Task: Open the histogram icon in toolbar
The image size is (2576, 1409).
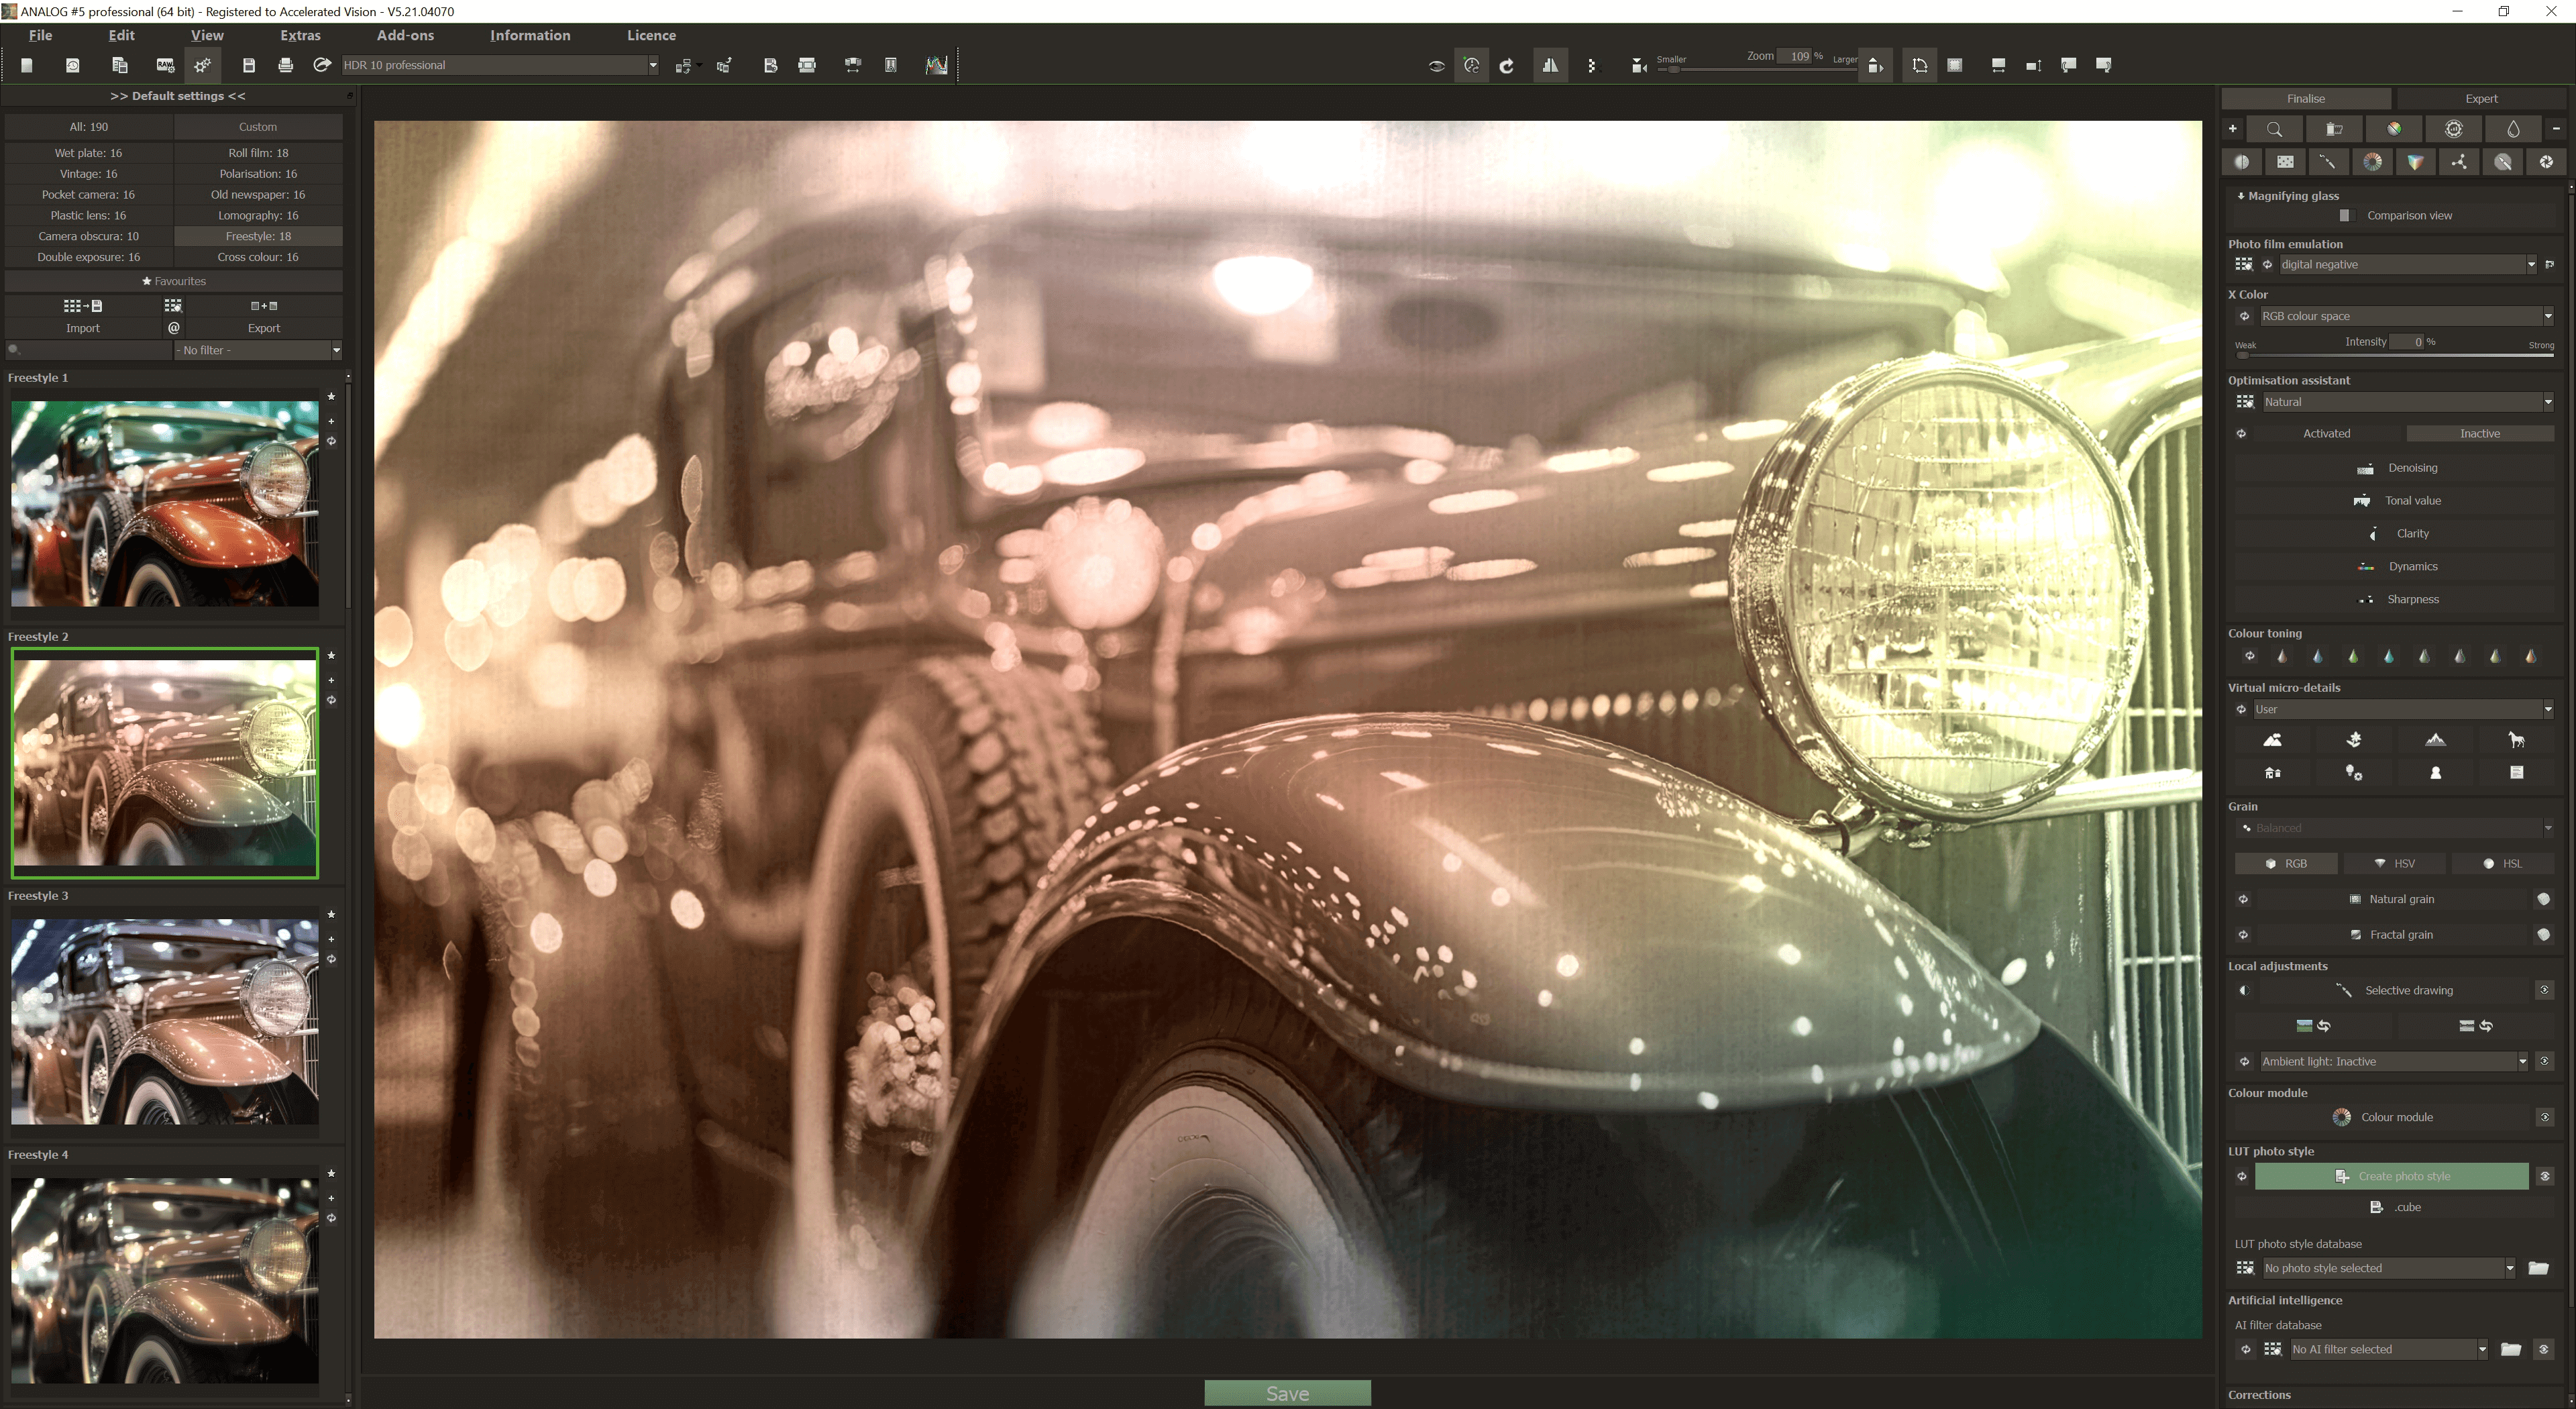Action: click(x=936, y=65)
